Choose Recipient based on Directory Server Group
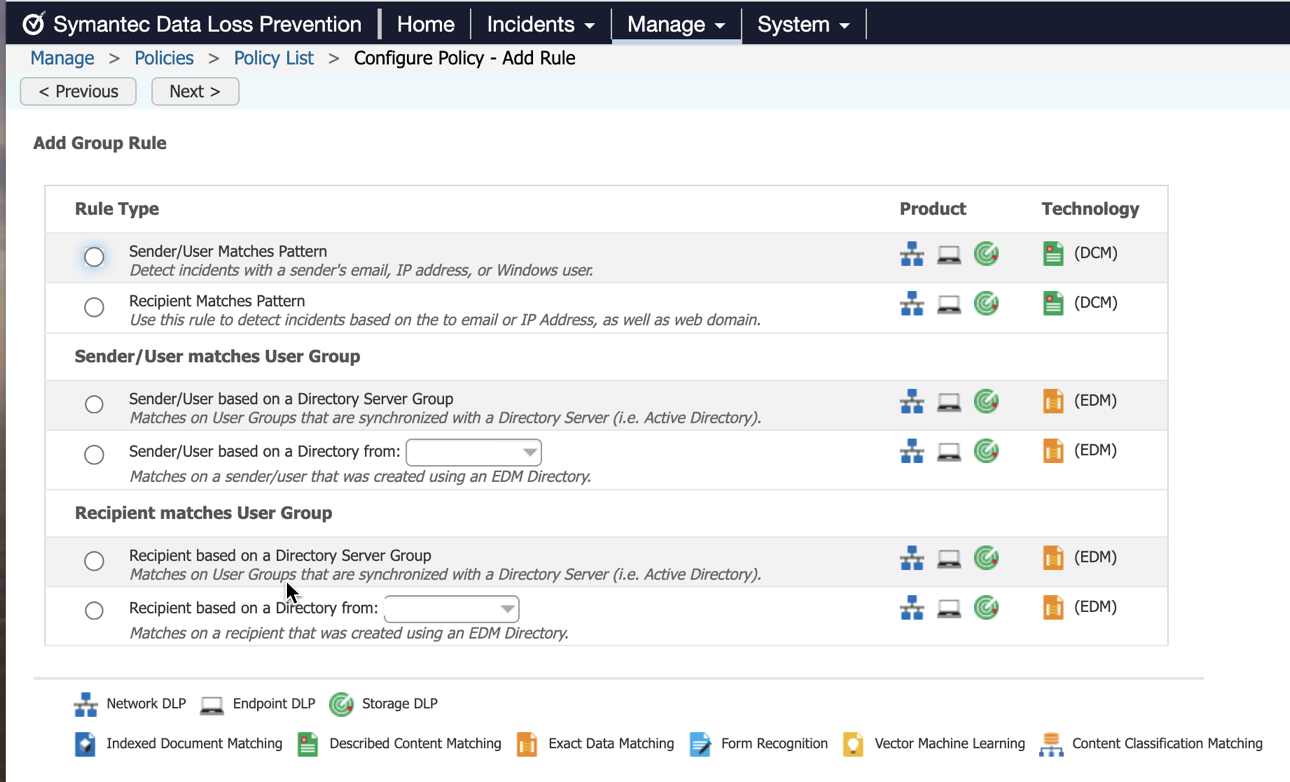Image resolution: width=1290 pixels, height=782 pixels. point(94,561)
